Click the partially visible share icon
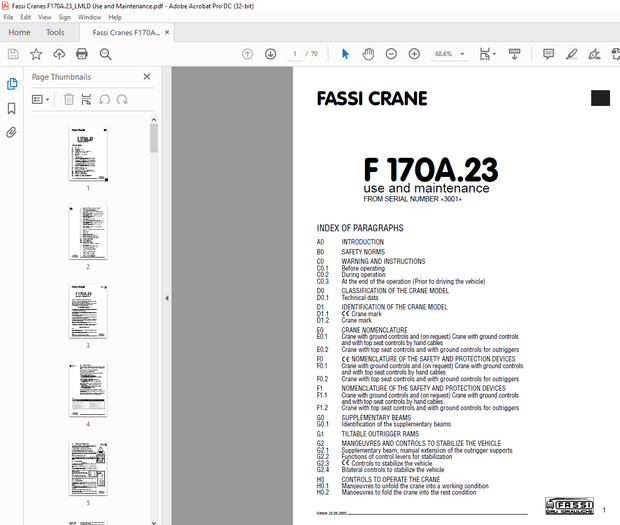The height and width of the screenshot is (525, 620). click(616, 54)
